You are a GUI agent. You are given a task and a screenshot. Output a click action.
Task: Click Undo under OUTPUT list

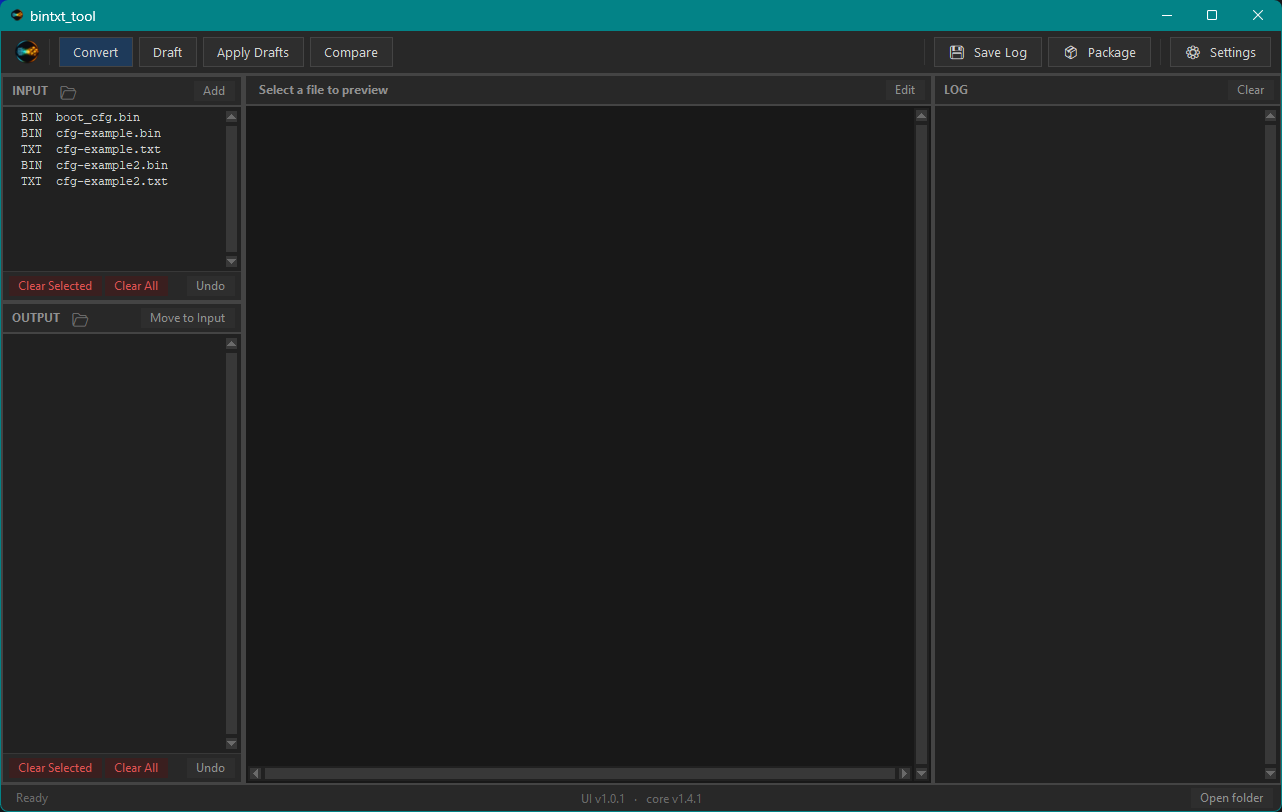(210, 768)
